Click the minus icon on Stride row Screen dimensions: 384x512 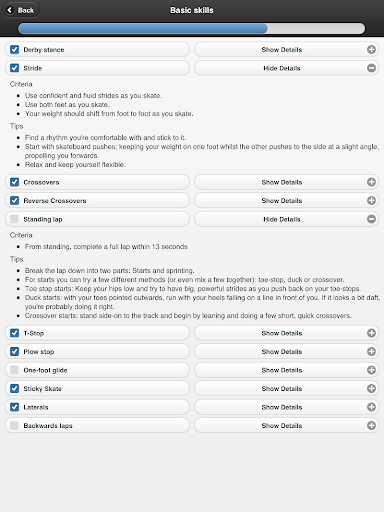[x=371, y=68]
